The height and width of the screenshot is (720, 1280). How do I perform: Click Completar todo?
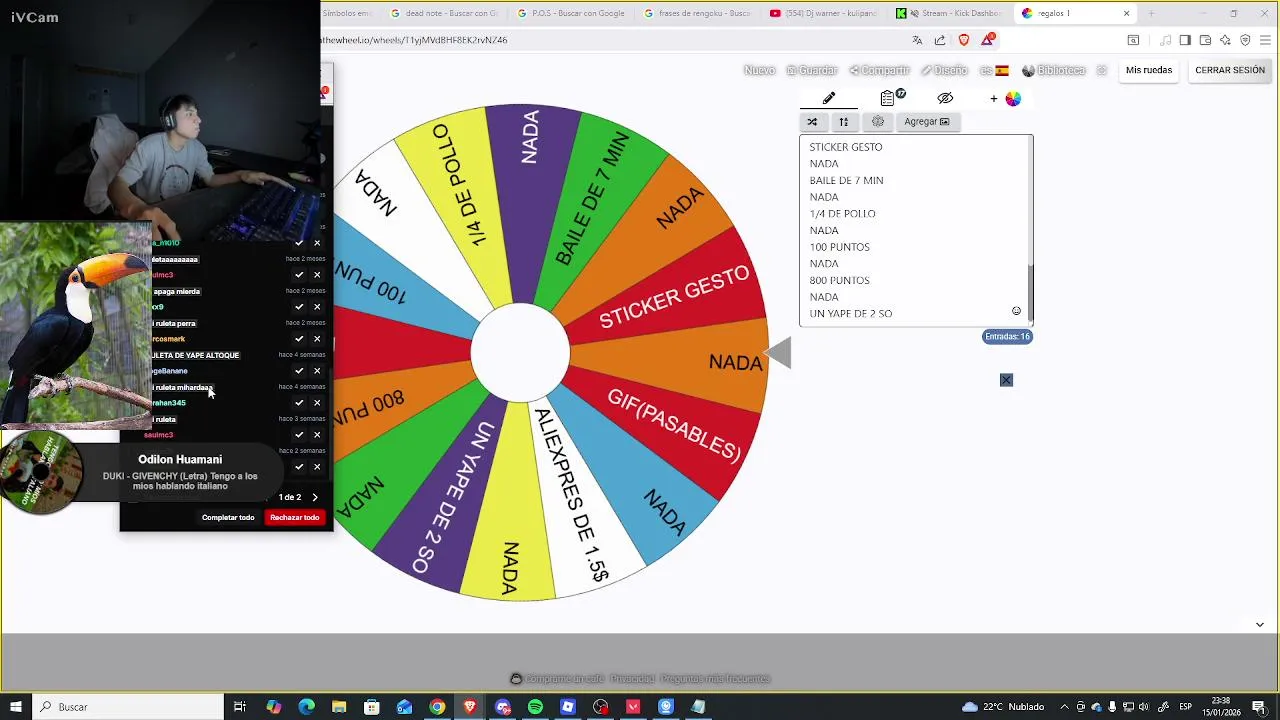pyautogui.click(x=228, y=517)
